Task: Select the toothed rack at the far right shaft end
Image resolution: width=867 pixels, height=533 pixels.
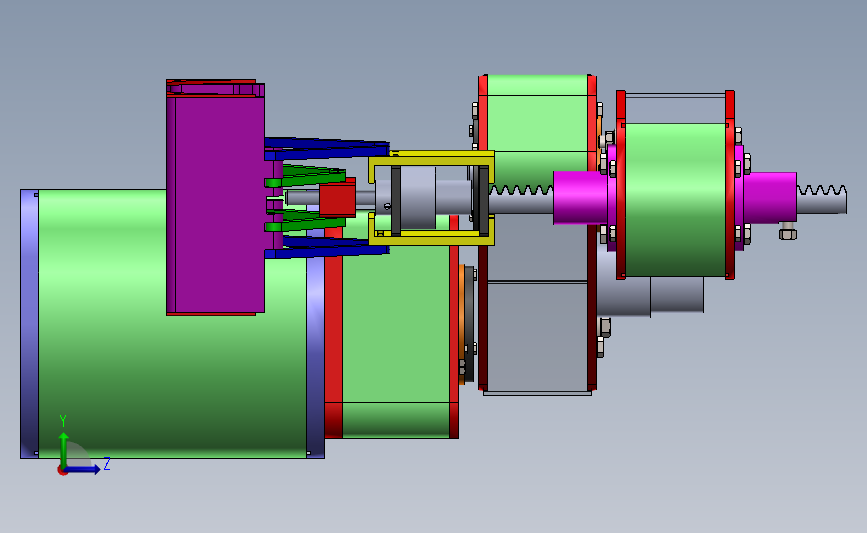Action: click(x=822, y=199)
